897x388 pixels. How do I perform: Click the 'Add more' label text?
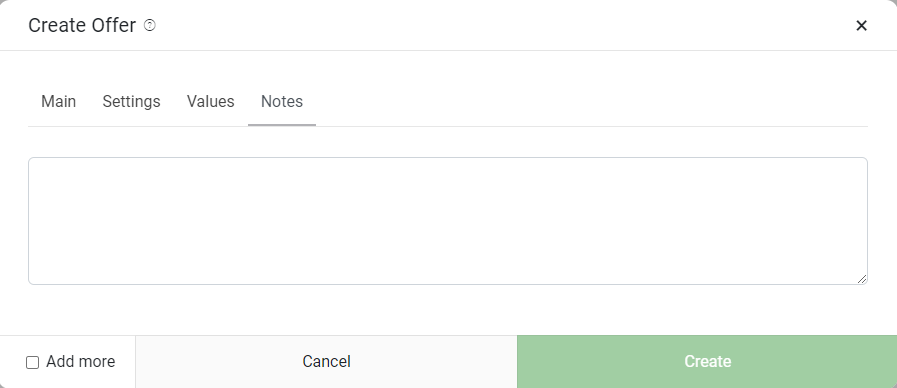[81, 362]
